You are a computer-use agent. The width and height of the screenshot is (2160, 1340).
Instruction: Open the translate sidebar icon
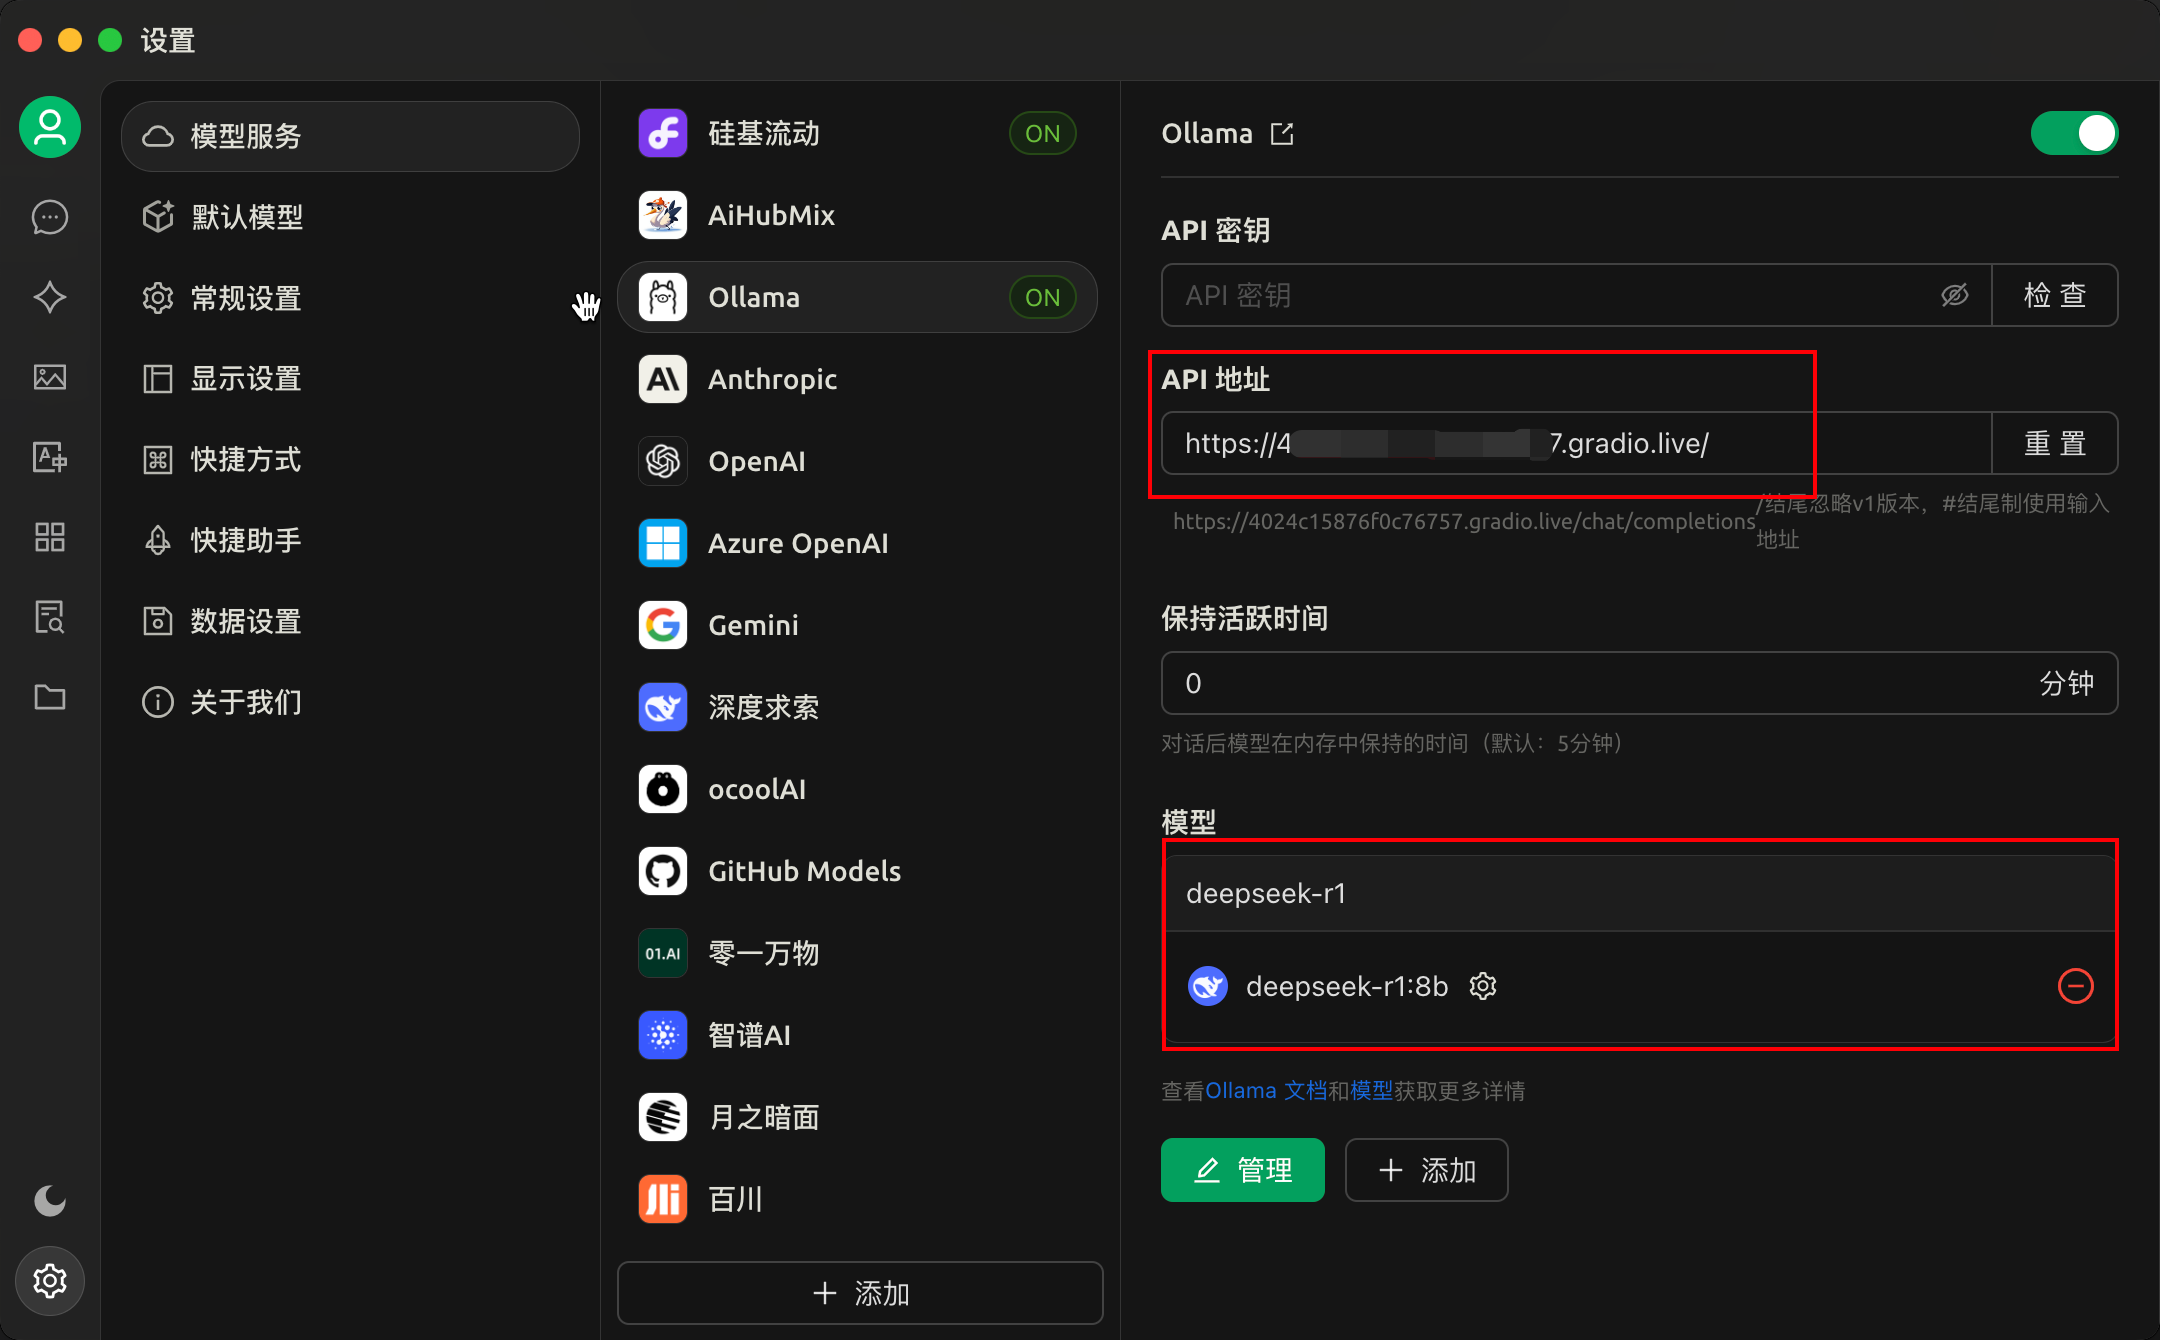[x=50, y=457]
